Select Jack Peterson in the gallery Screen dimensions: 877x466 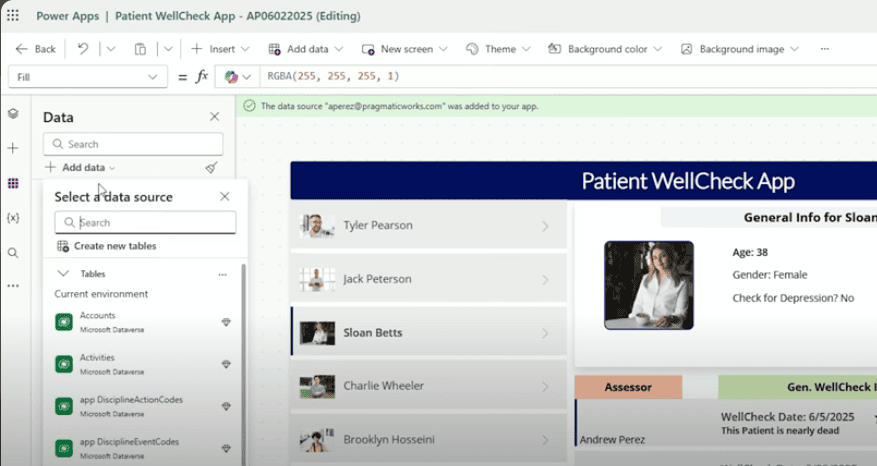tap(428, 279)
